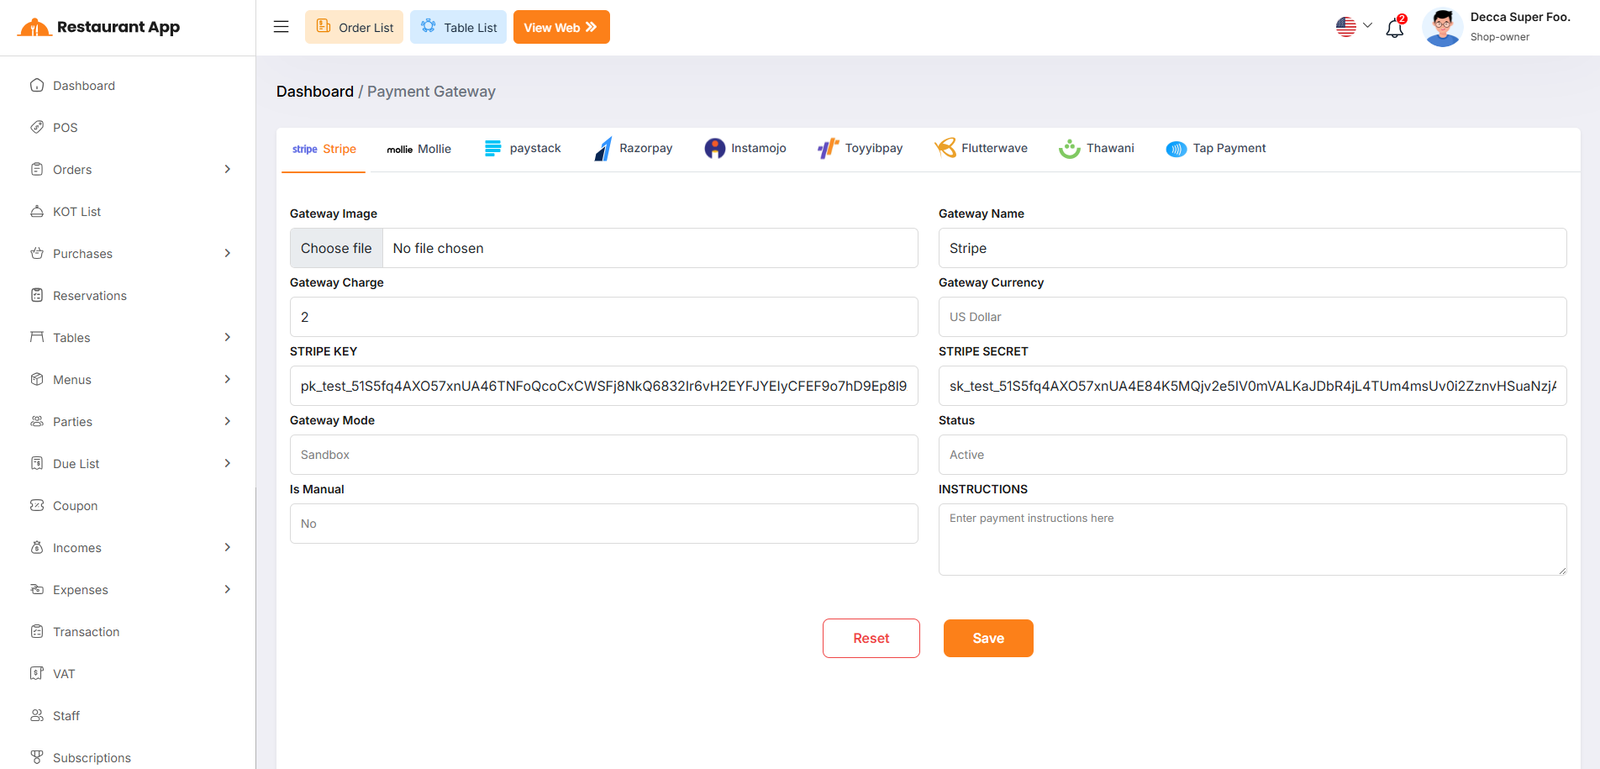Click the Gateway Charge input field
1600x769 pixels.
pos(603,317)
